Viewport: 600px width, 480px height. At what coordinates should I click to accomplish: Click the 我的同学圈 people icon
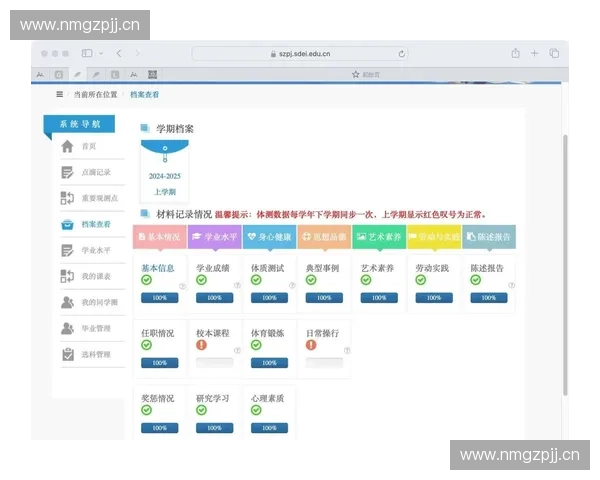click(67, 302)
